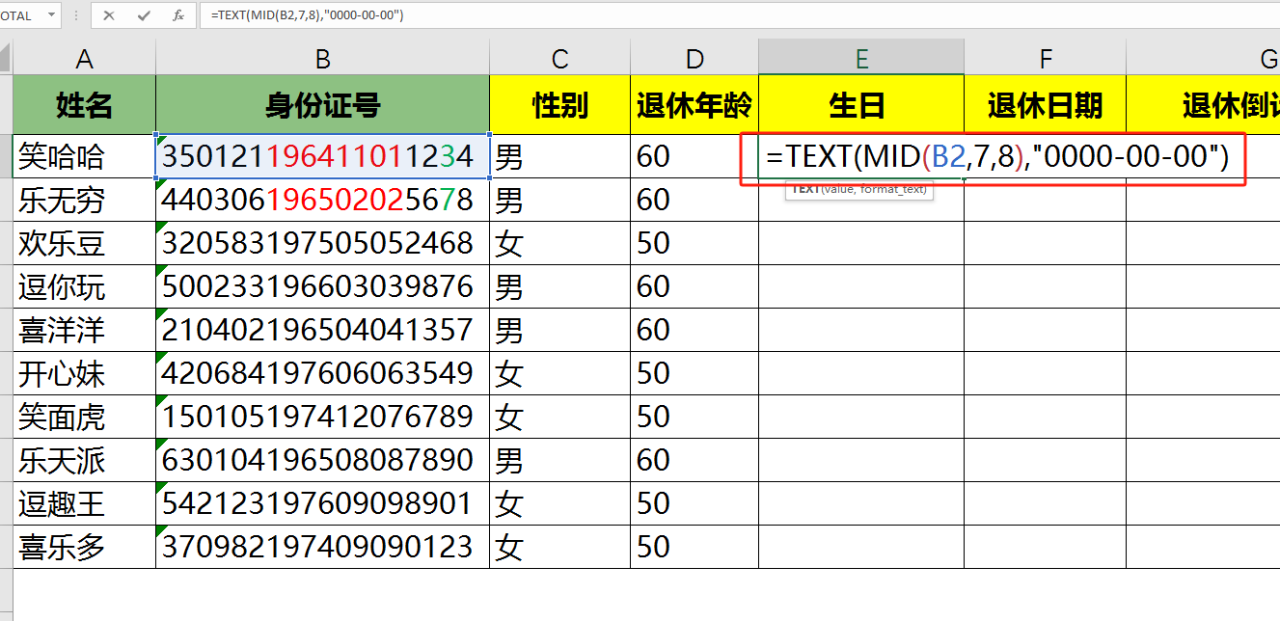Select the name cell 乐天派
Image resolution: width=1280 pixels, height=621 pixels.
point(84,460)
